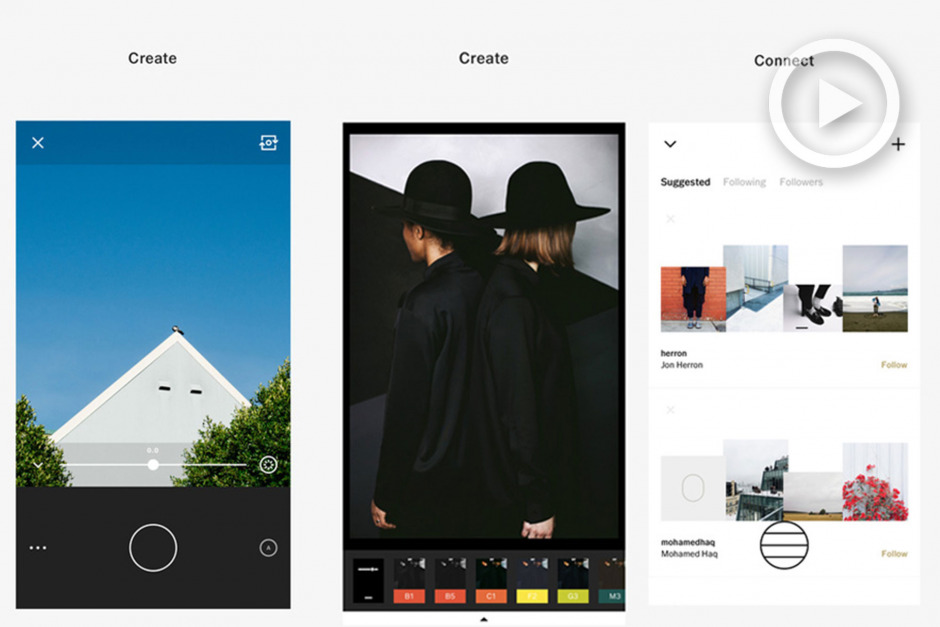Select the Suggested tab
Screen dimensions: 940x627
tap(685, 182)
